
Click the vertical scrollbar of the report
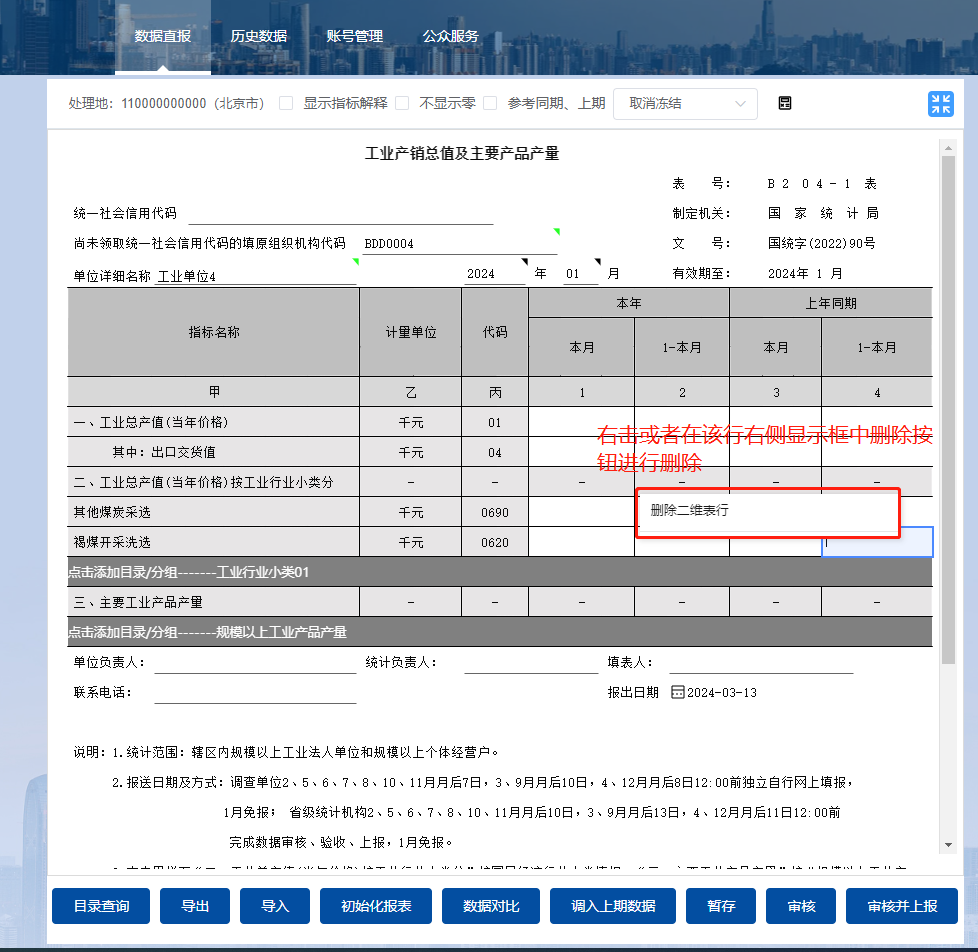[x=947, y=400]
